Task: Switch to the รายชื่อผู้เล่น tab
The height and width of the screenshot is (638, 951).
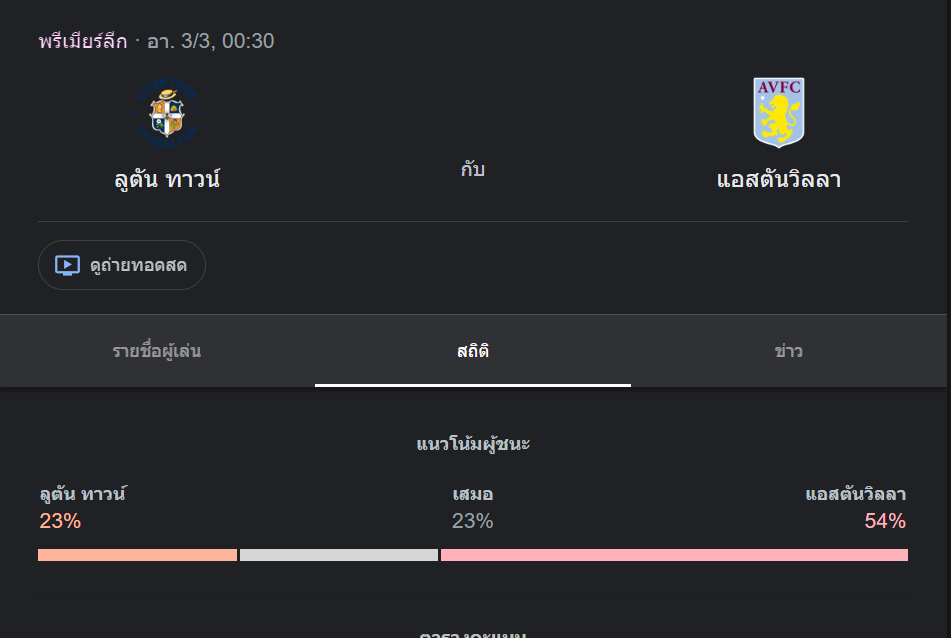Action: click(157, 351)
